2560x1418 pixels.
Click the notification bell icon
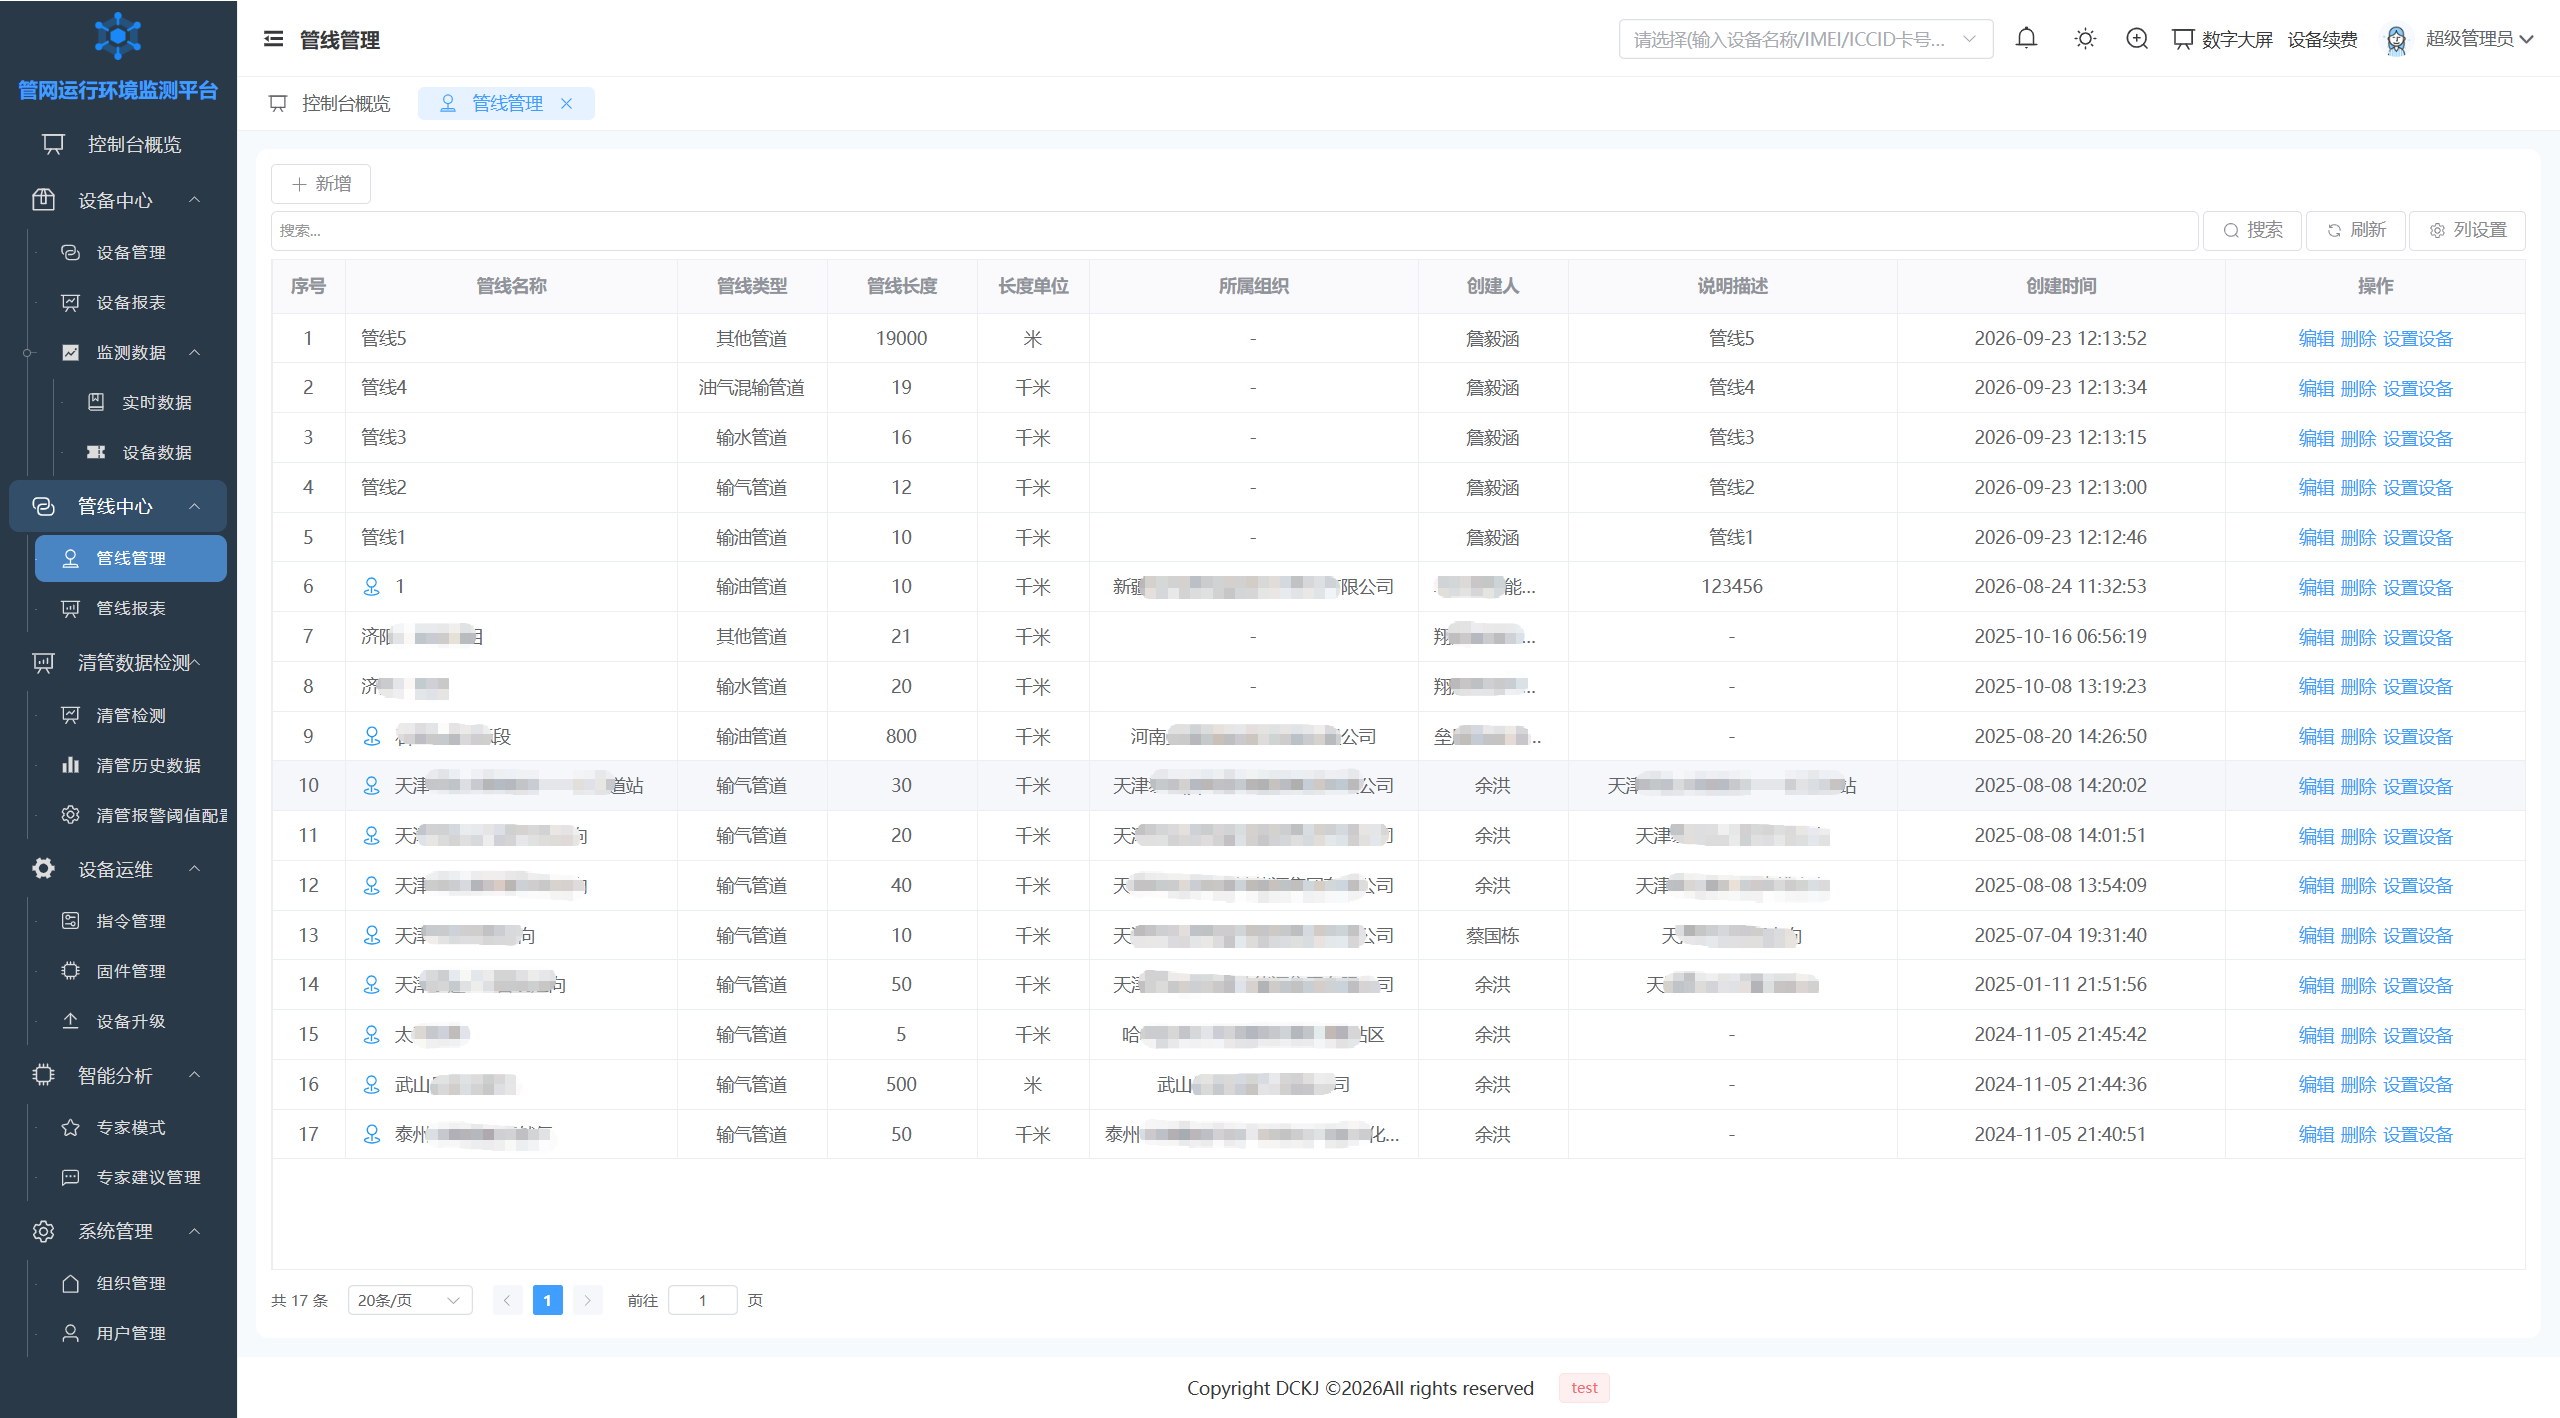(2026, 39)
